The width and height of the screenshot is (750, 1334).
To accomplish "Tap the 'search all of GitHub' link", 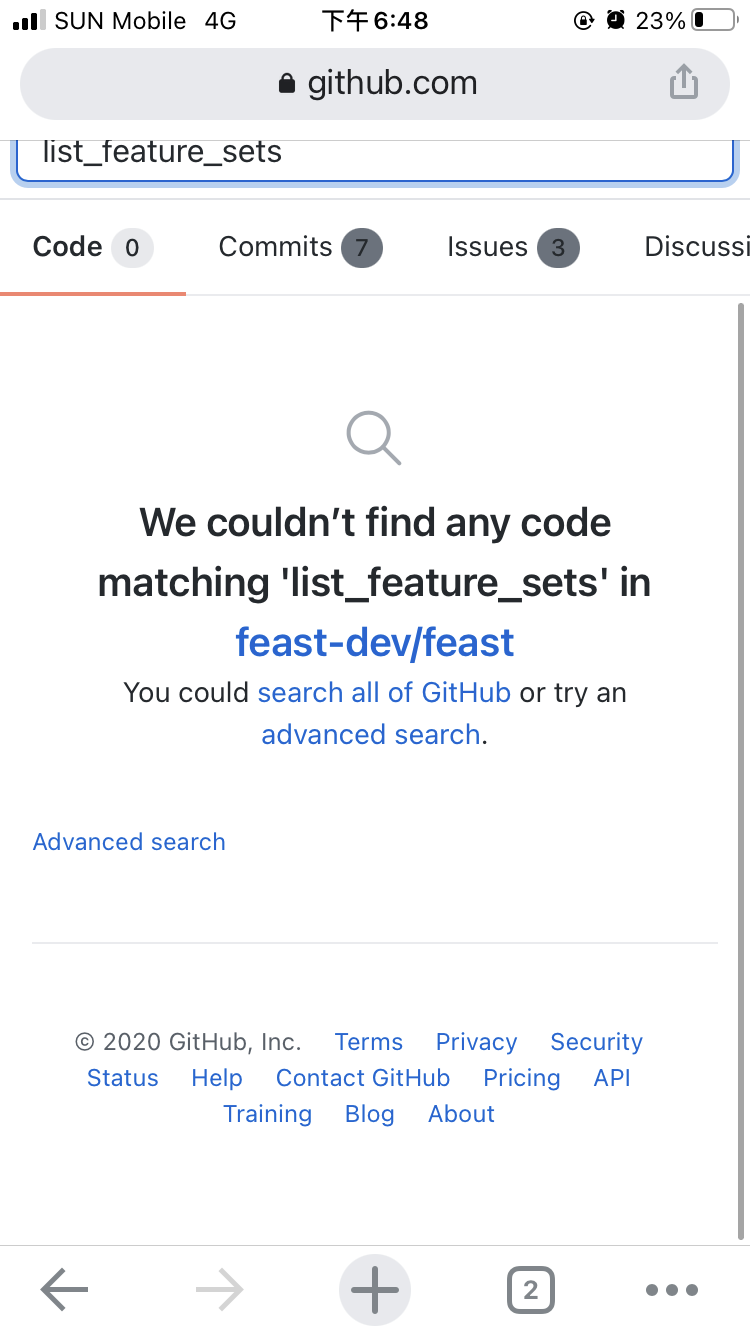I will click(x=384, y=692).
